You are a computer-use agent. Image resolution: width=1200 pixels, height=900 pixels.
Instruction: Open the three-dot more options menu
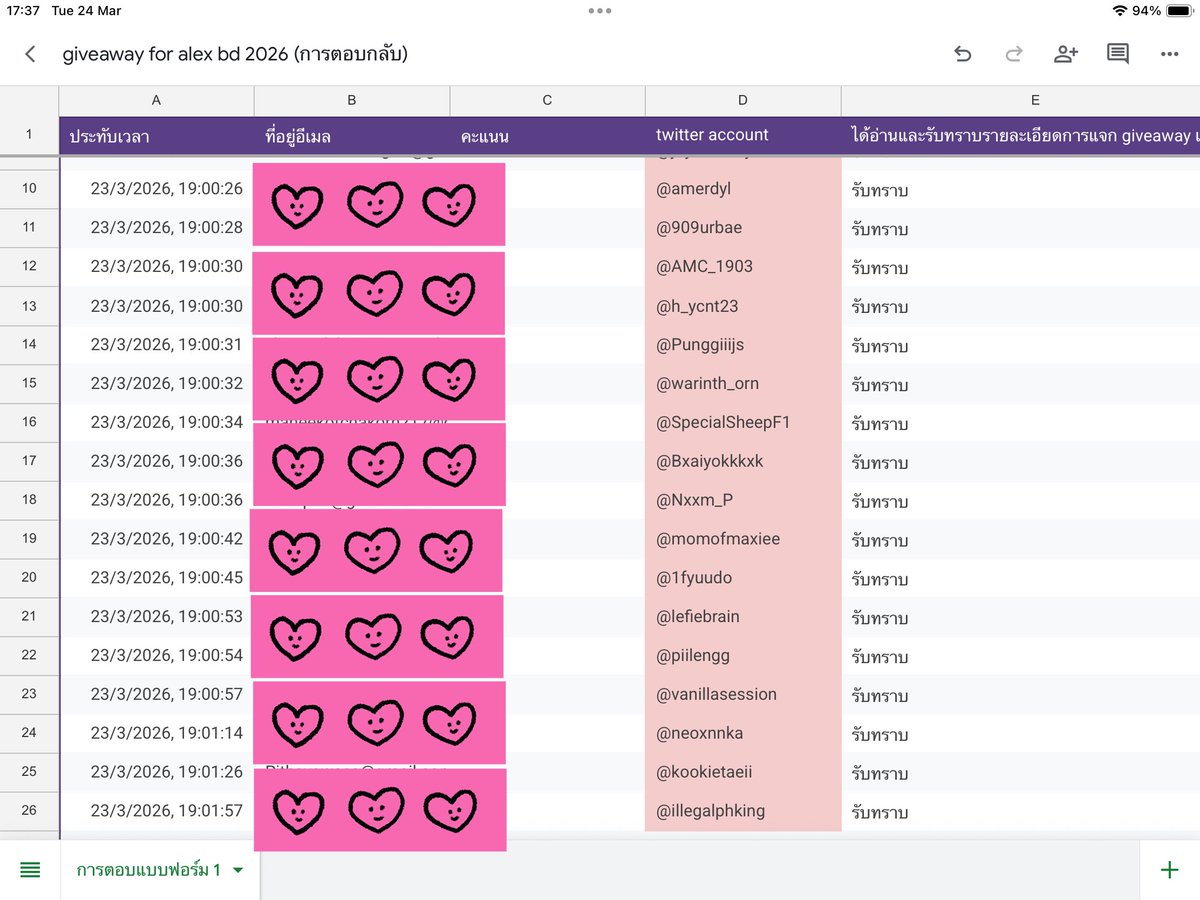pos(1169,54)
